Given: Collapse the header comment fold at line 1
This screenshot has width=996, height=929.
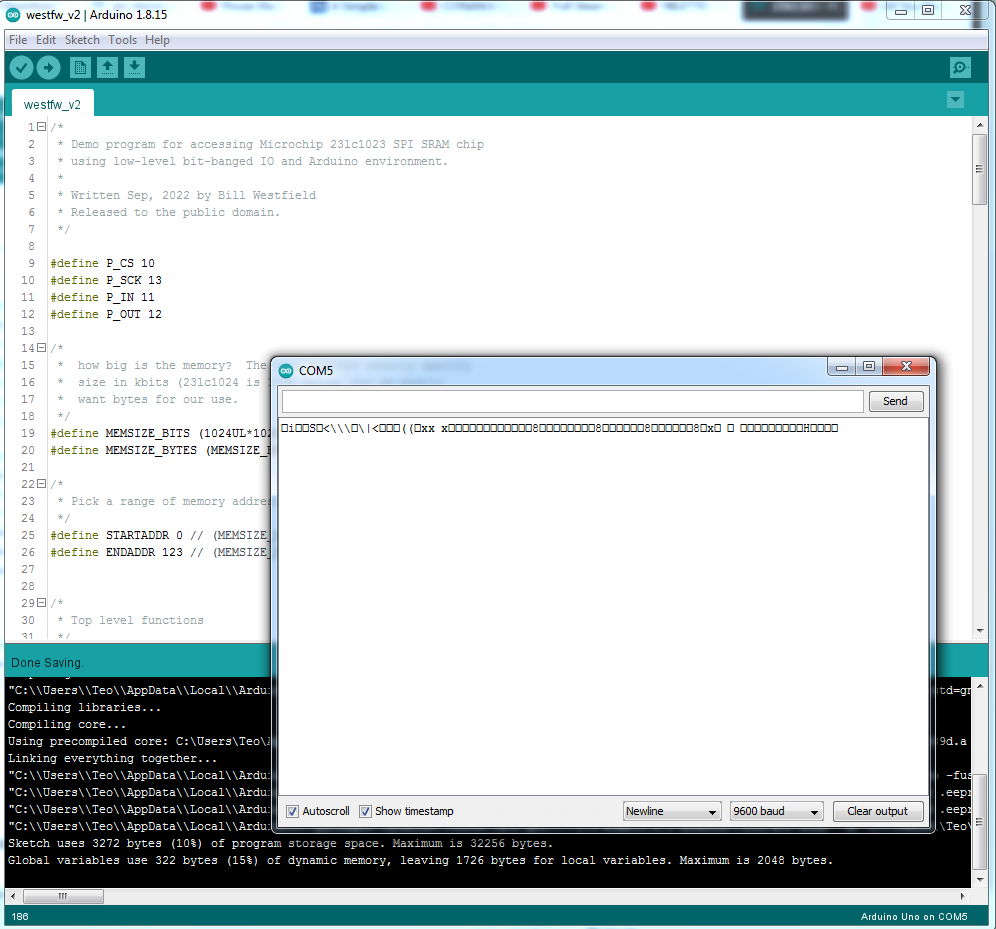Looking at the screenshot, I should click(40, 126).
